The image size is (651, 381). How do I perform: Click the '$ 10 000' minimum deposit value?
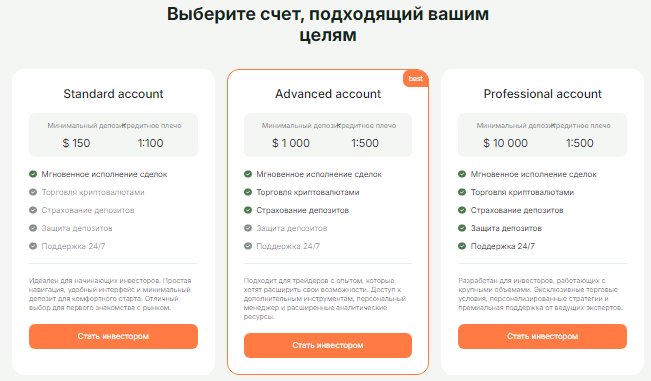click(x=505, y=143)
